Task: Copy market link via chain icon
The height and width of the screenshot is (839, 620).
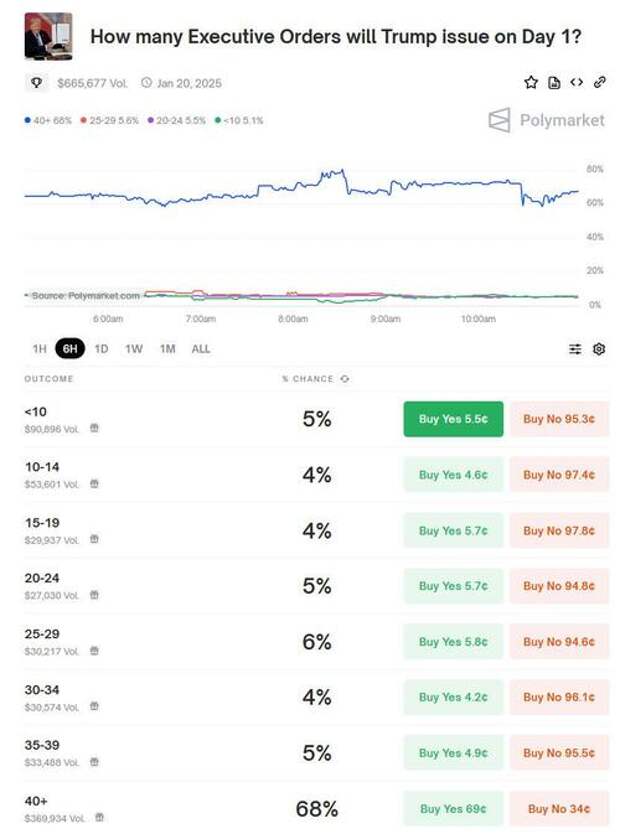Action: tap(600, 83)
